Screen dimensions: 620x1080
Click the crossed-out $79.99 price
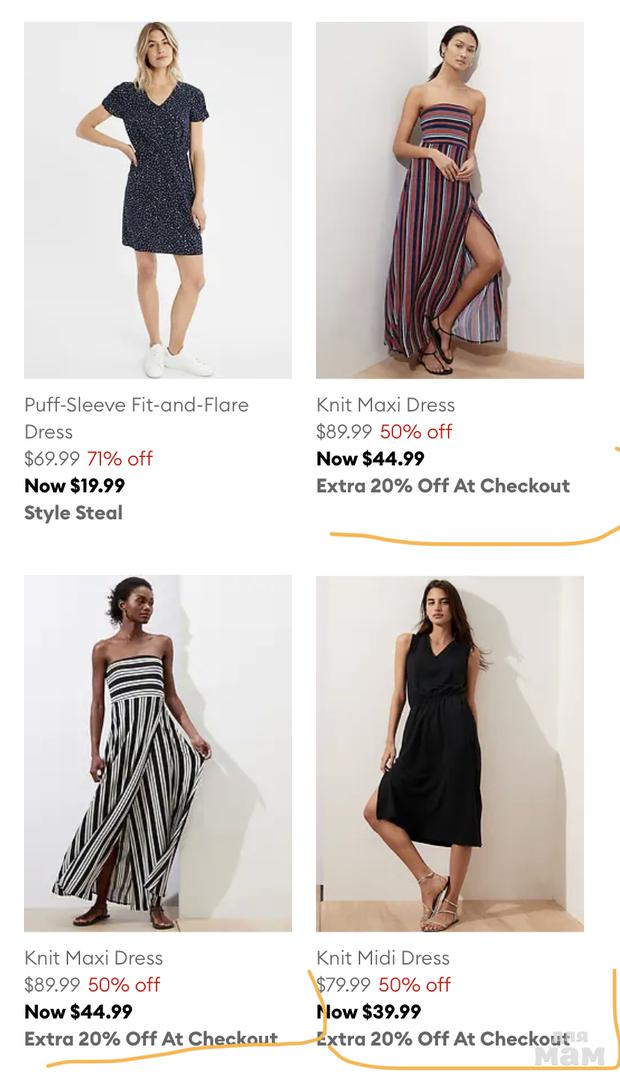tap(343, 985)
